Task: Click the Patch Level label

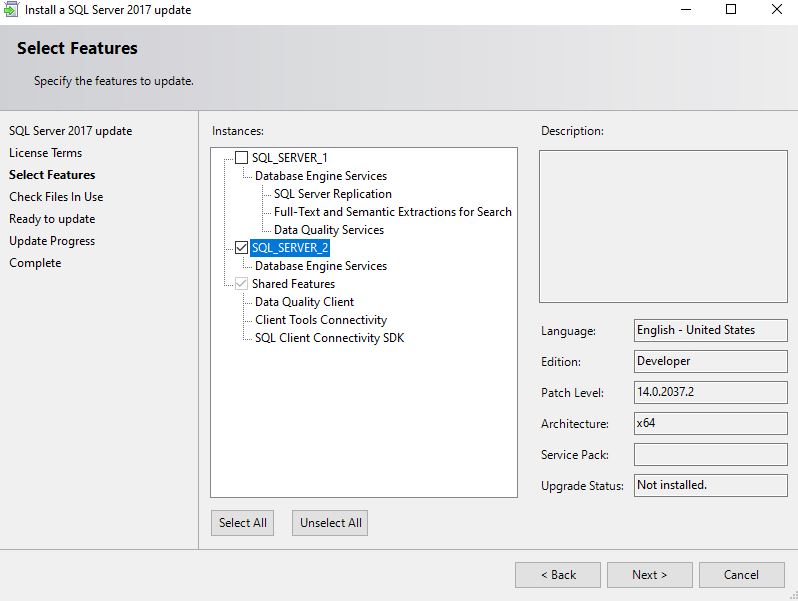Action: [572, 393]
